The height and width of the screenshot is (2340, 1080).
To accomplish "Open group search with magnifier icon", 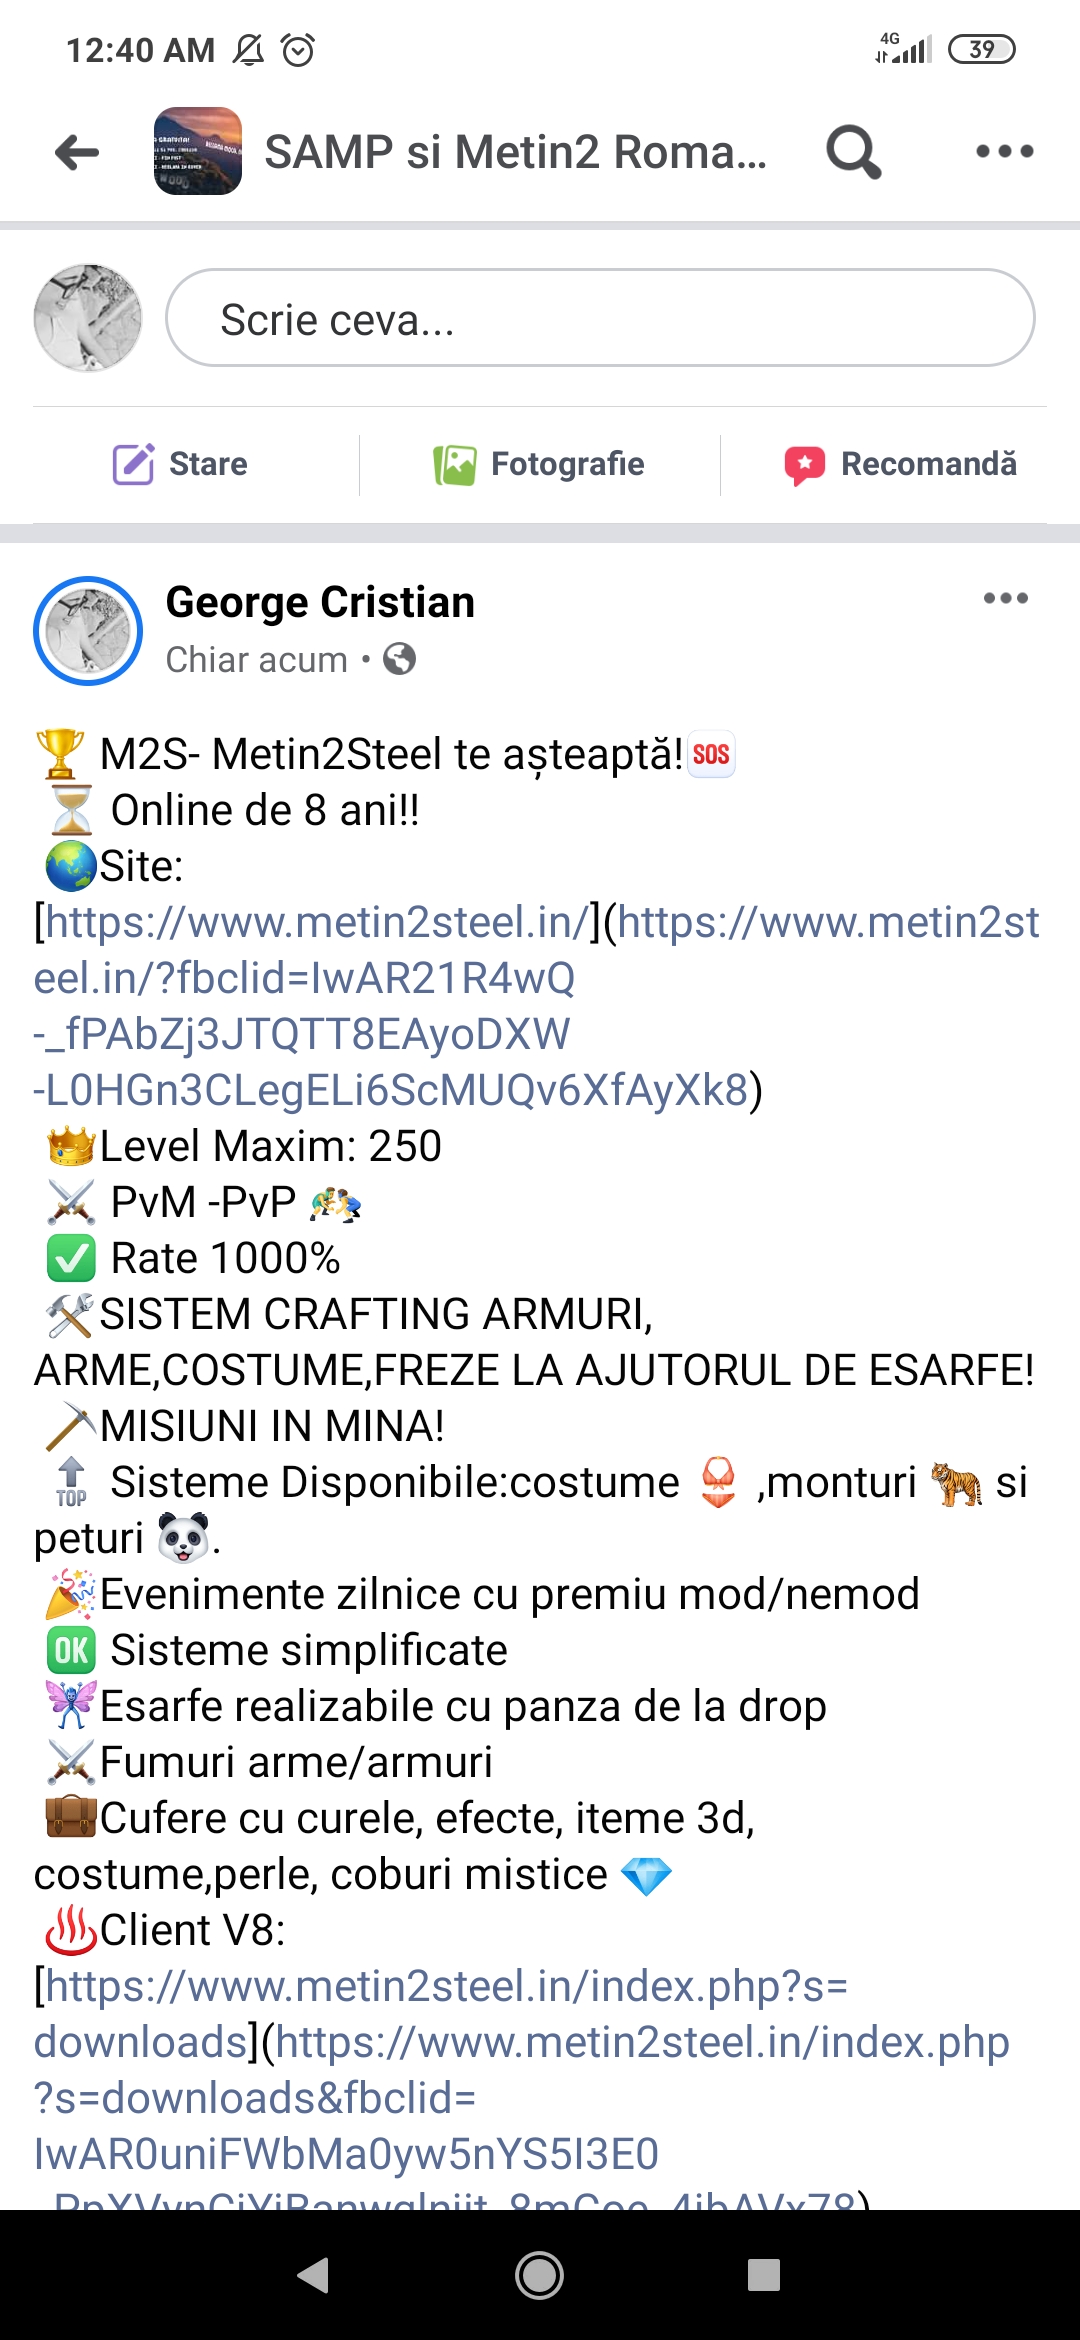I will (x=853, y=152).
